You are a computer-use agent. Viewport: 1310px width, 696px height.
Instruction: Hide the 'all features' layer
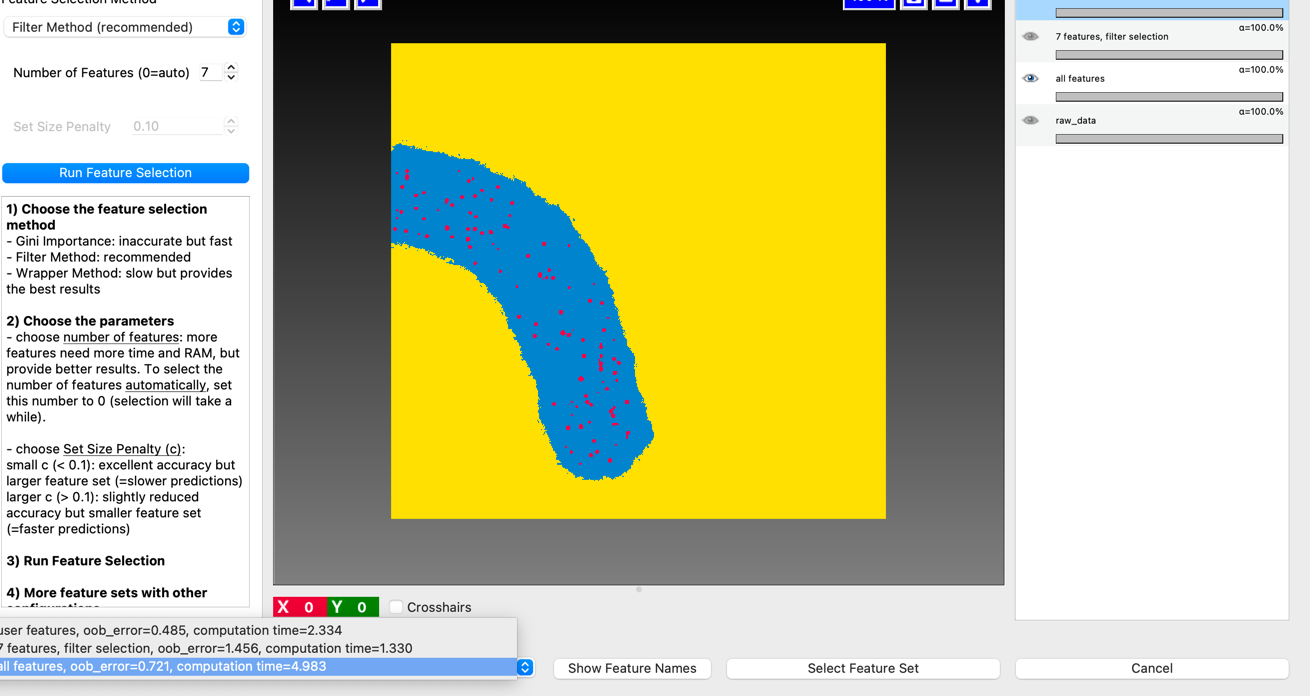point(1030,79)
